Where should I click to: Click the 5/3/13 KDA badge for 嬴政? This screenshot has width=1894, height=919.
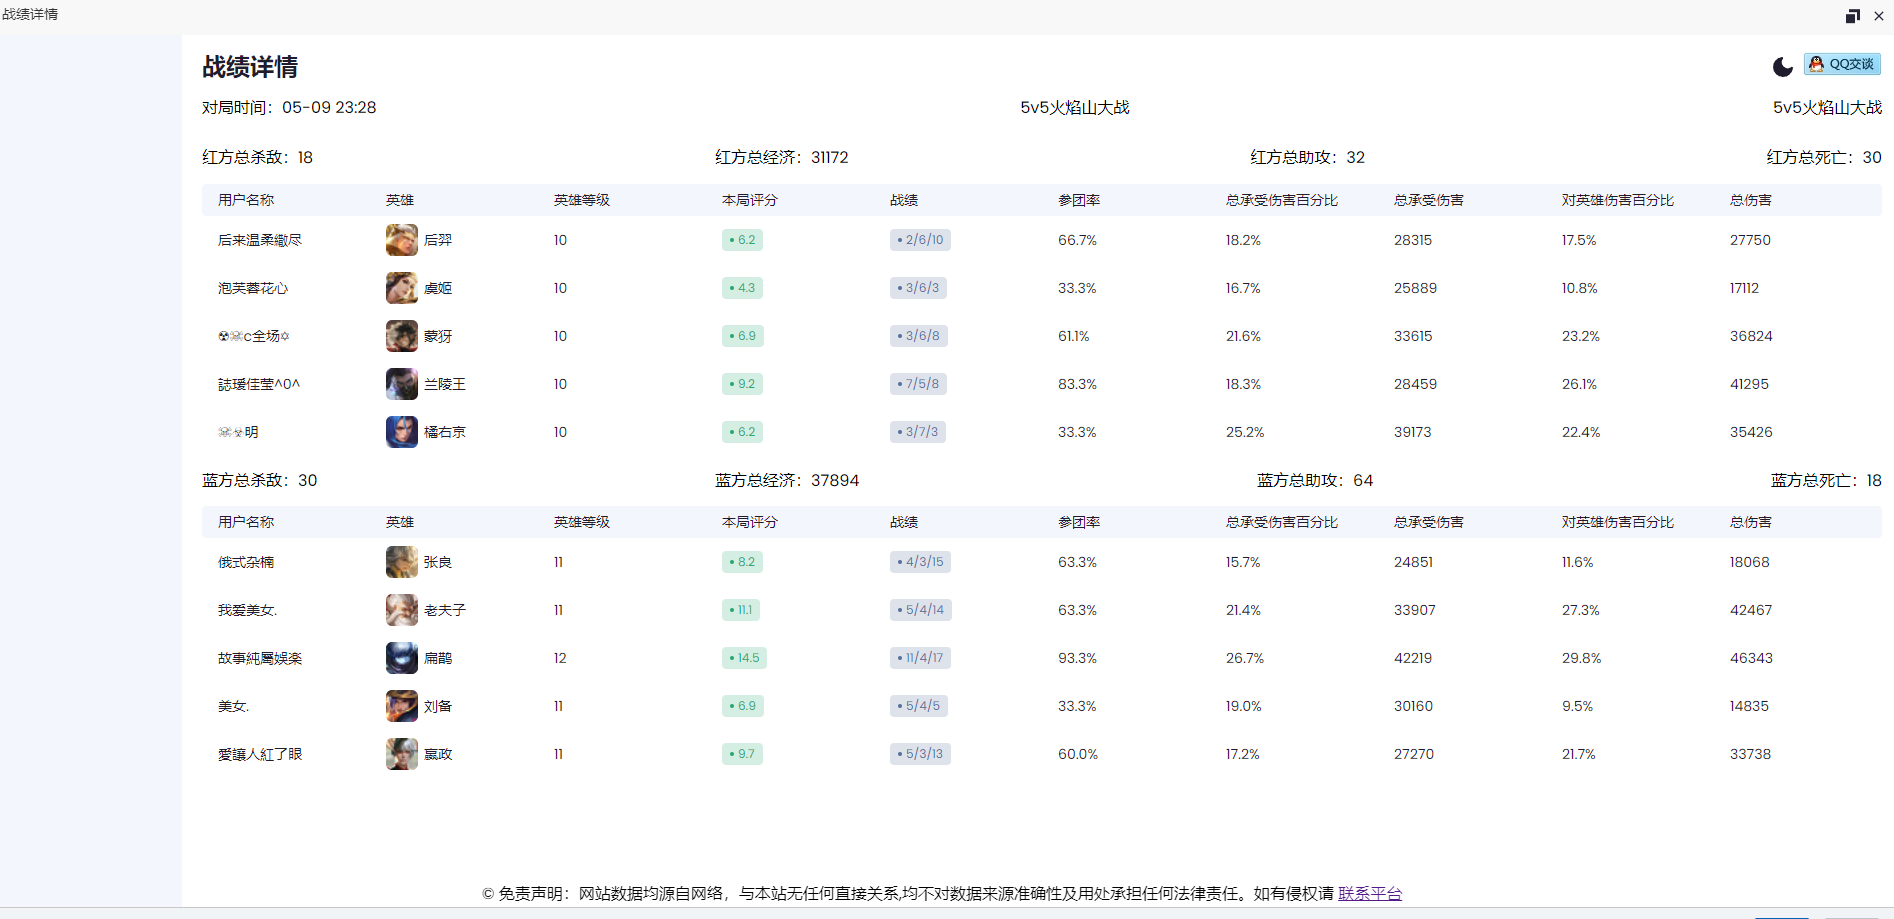click(x=920, y=754)
